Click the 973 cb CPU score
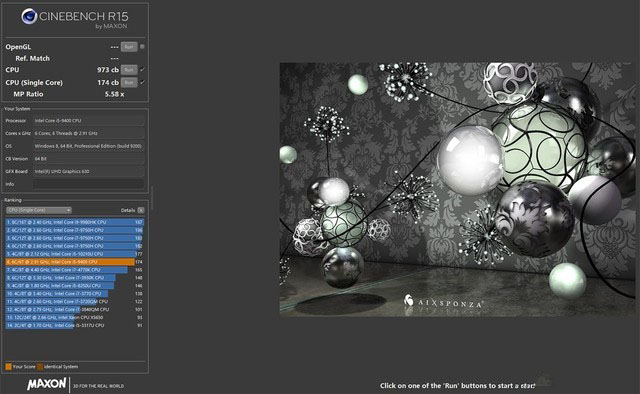The height and width of the screenshot is (394, 640). [x=108, y=70]
